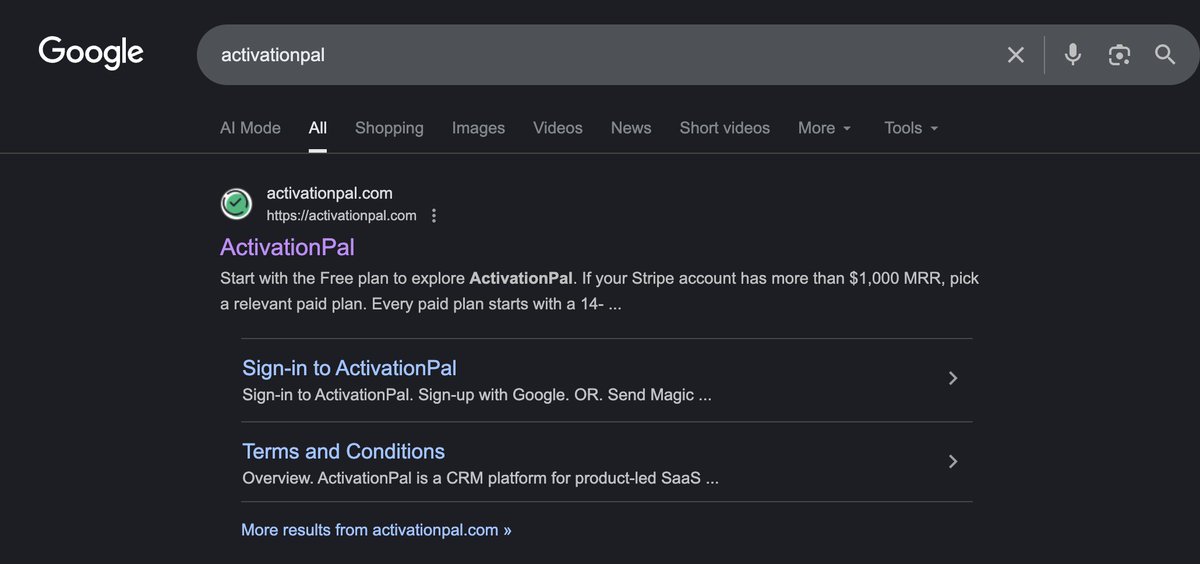This screenshot has width=1200, height=564.
Task: Expand the More dropdown in search tabs
Action: click(x=825, y=128)
